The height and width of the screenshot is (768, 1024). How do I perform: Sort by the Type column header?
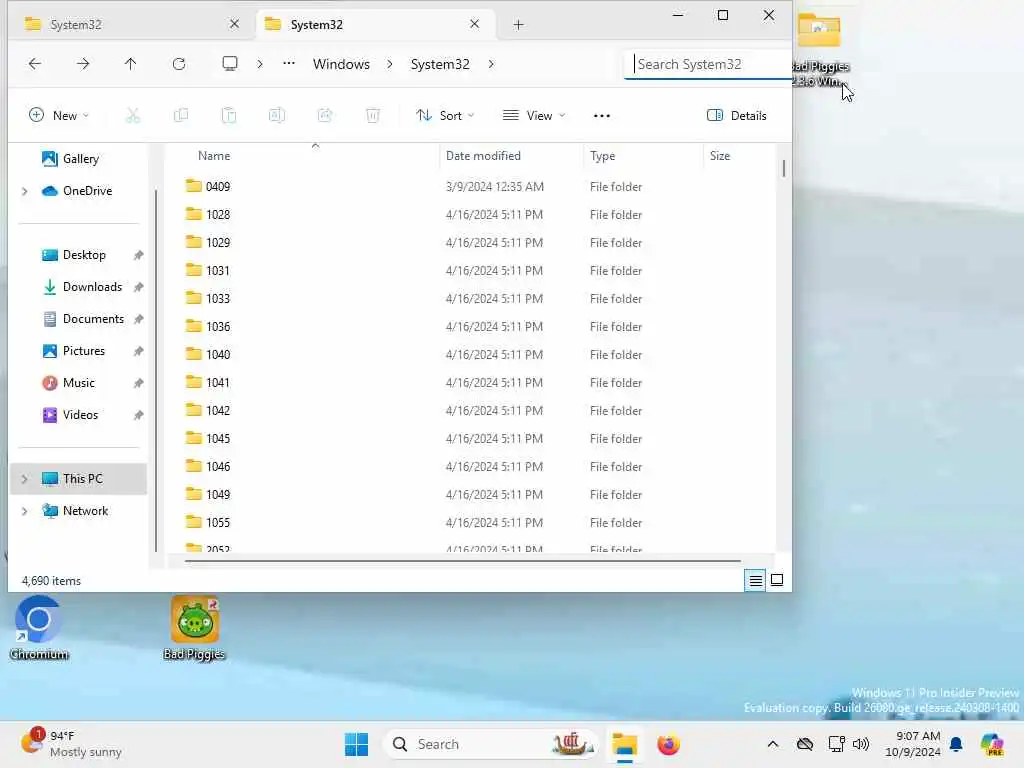[602, 155]
